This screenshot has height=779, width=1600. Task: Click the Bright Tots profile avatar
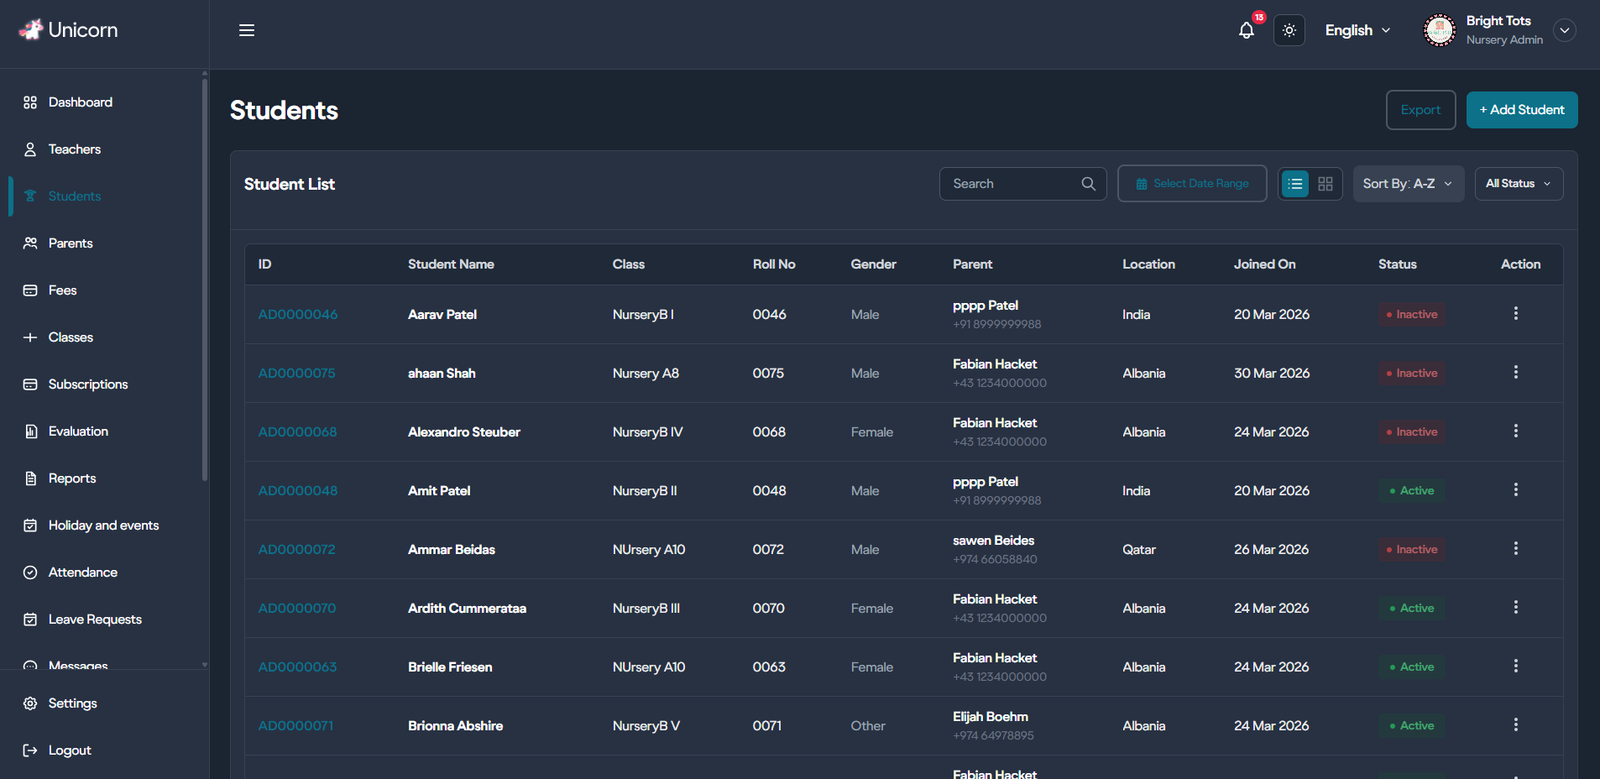point(1439,30)
